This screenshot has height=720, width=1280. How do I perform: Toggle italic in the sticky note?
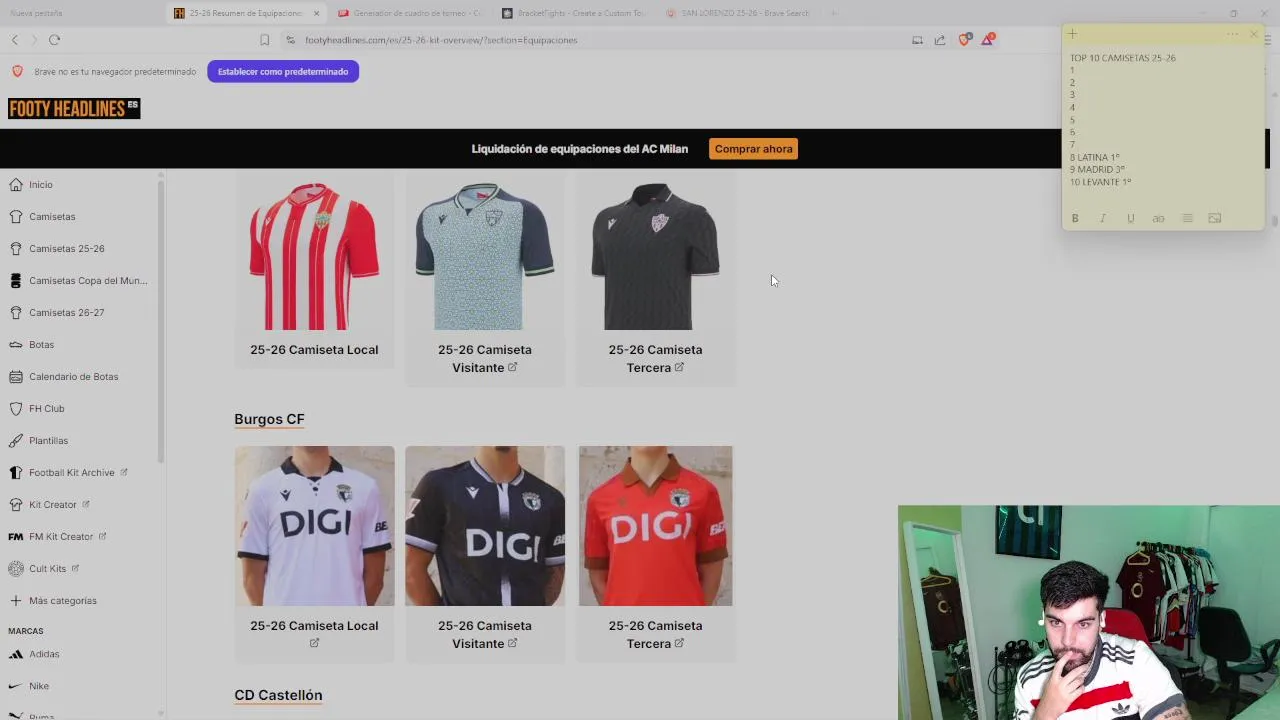[1103, 218]
